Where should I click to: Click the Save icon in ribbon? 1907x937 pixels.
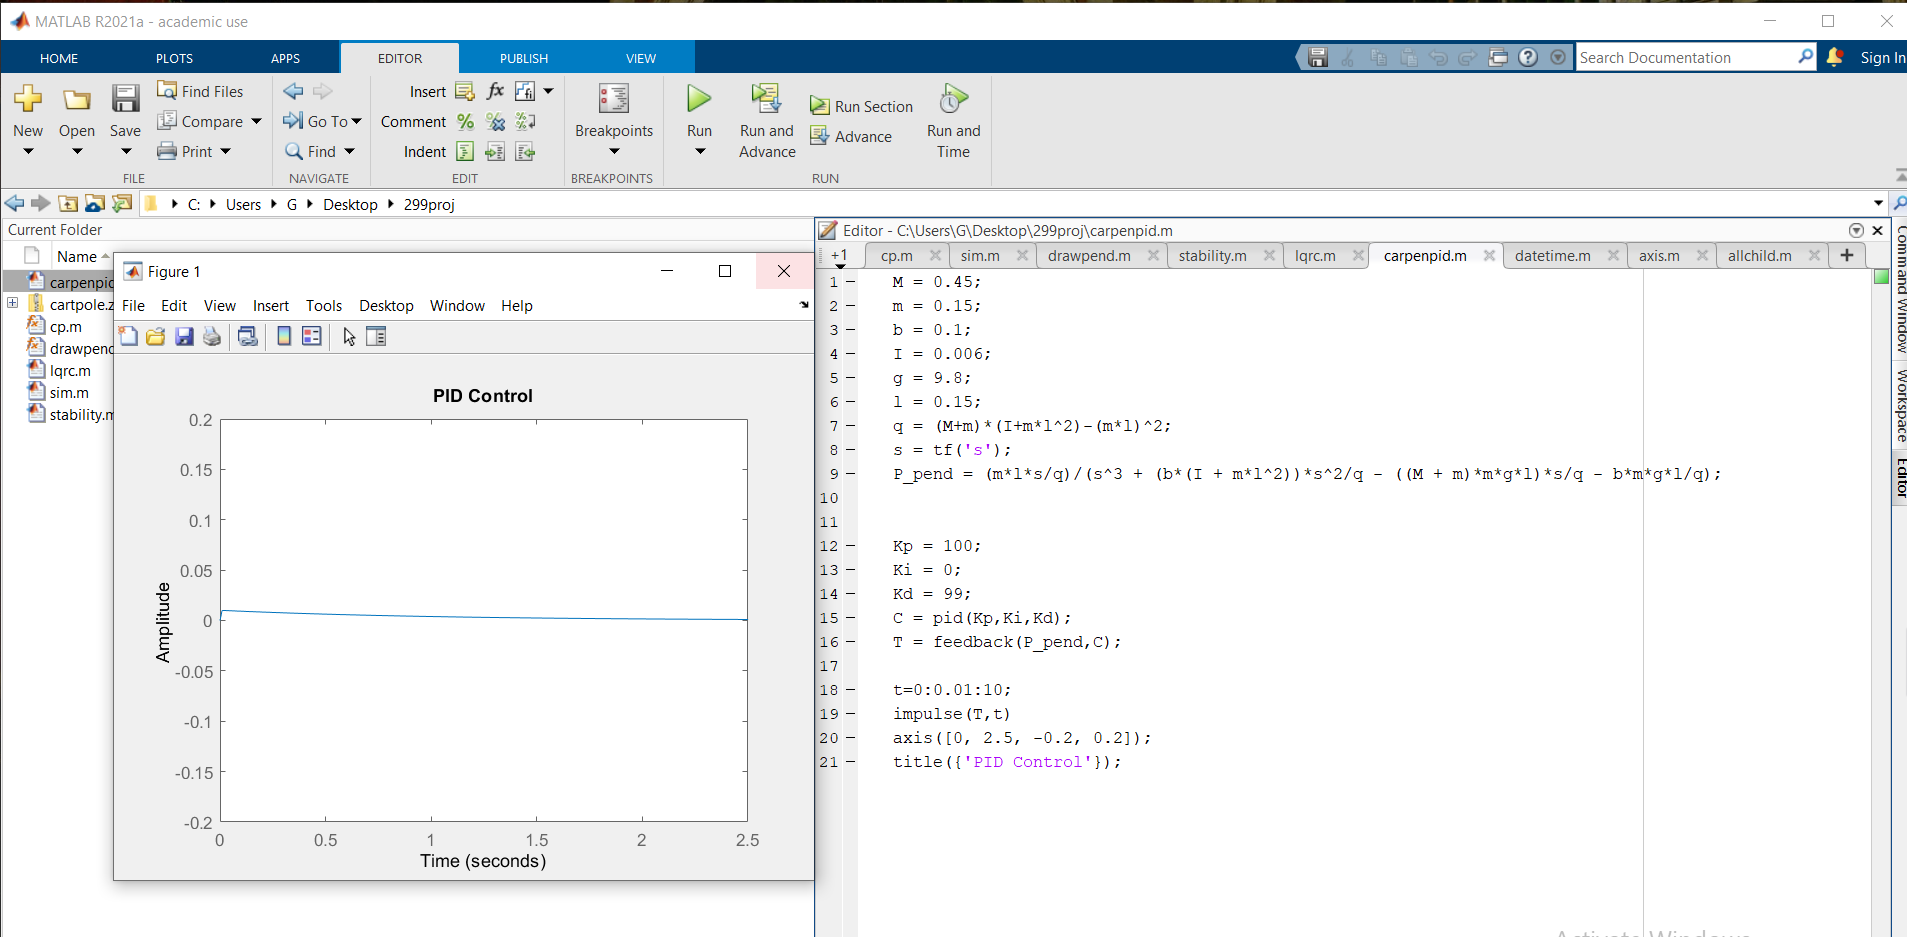125,99
